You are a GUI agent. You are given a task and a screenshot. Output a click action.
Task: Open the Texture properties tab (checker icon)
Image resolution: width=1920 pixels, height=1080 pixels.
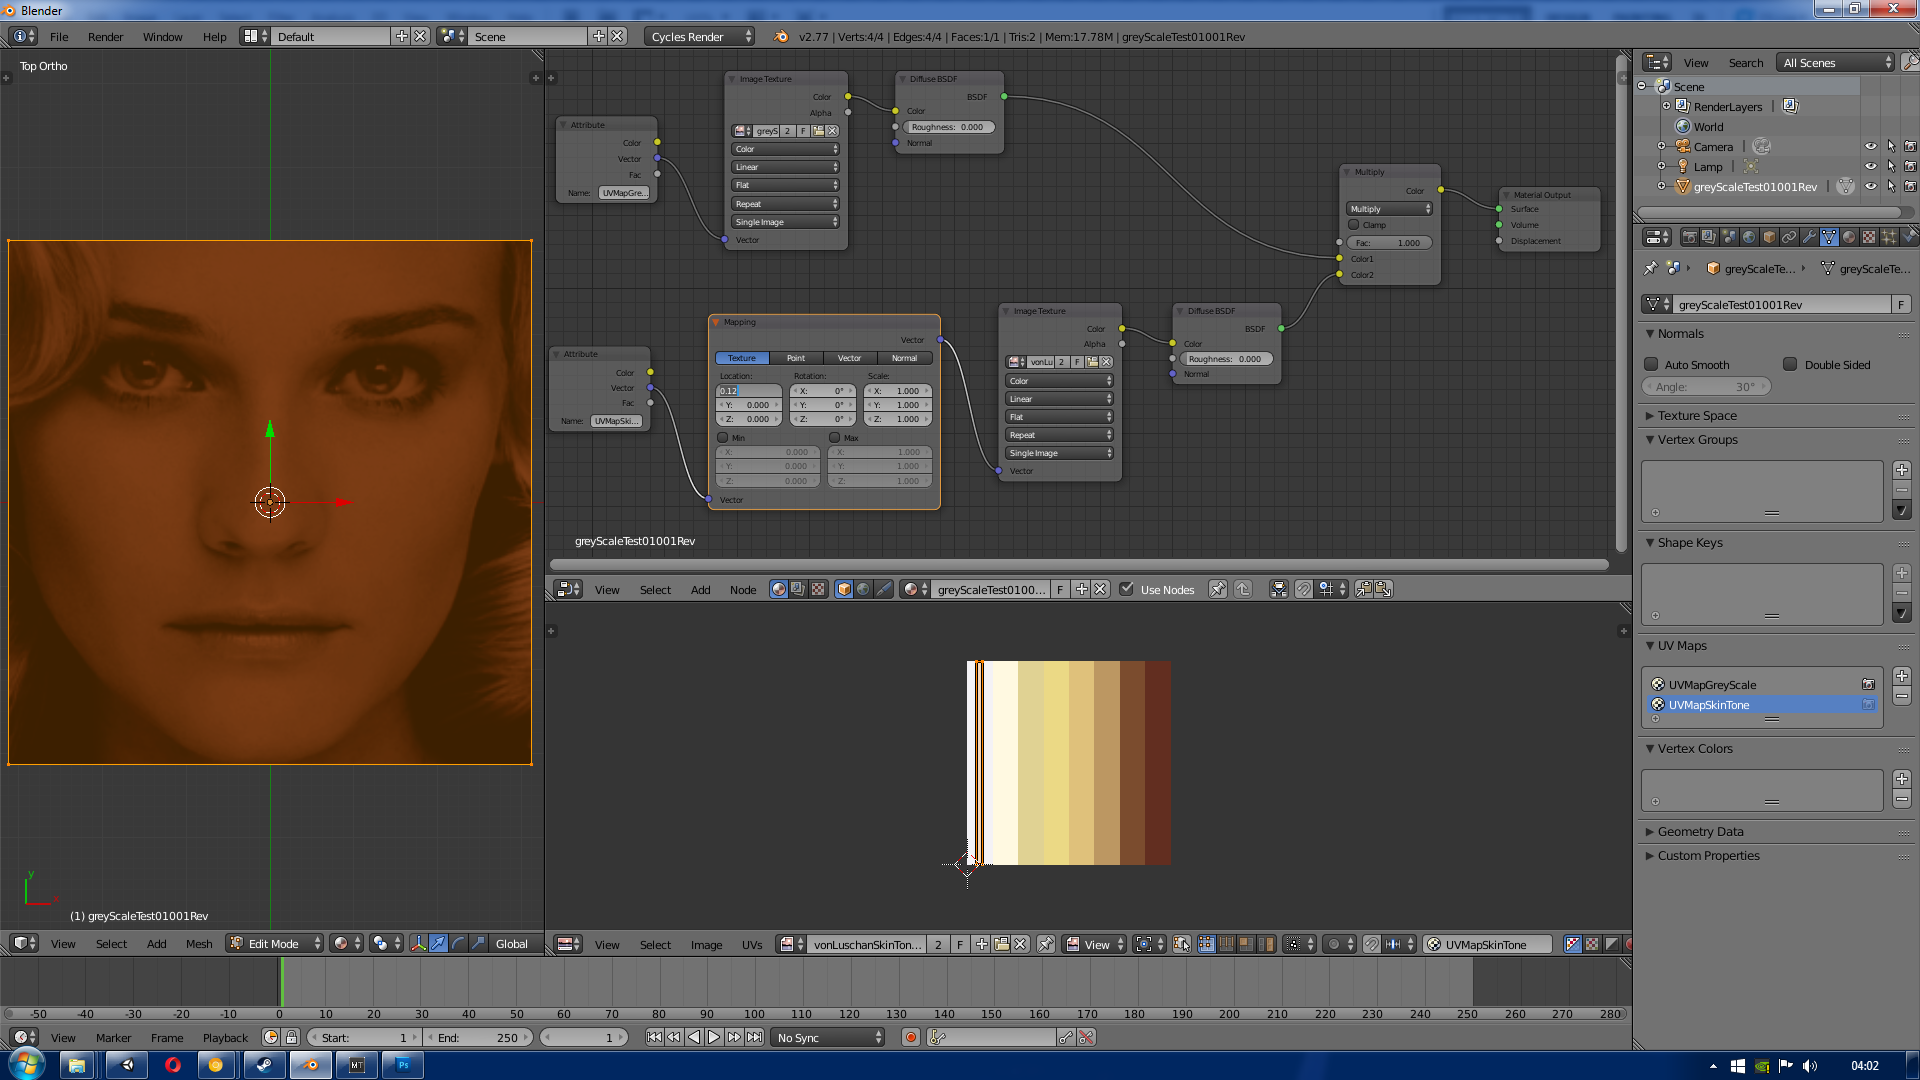1869,237
